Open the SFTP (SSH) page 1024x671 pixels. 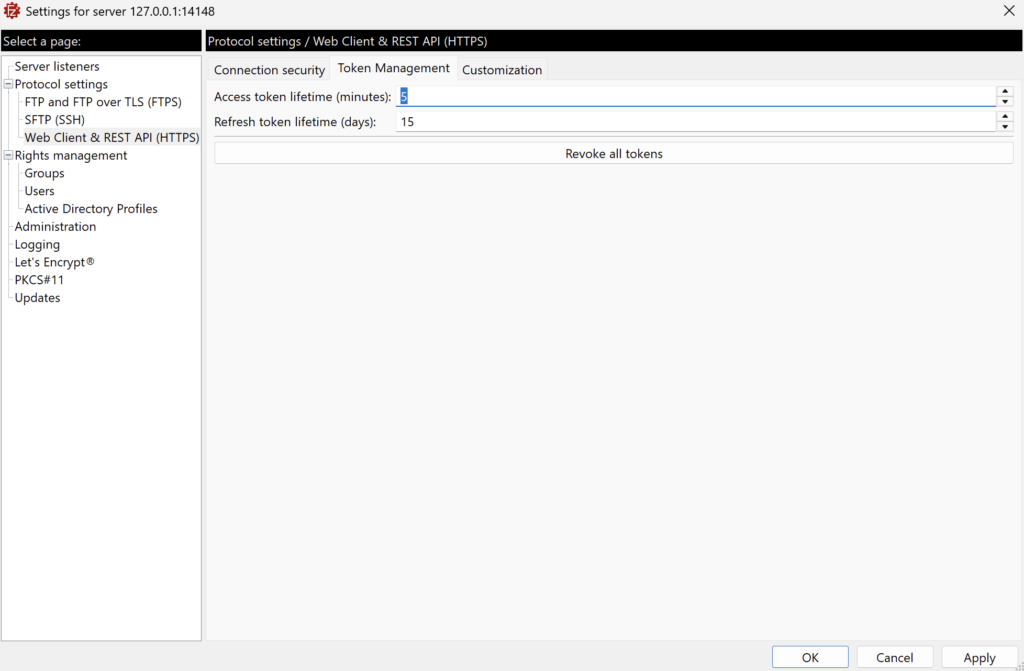[55, 120]
